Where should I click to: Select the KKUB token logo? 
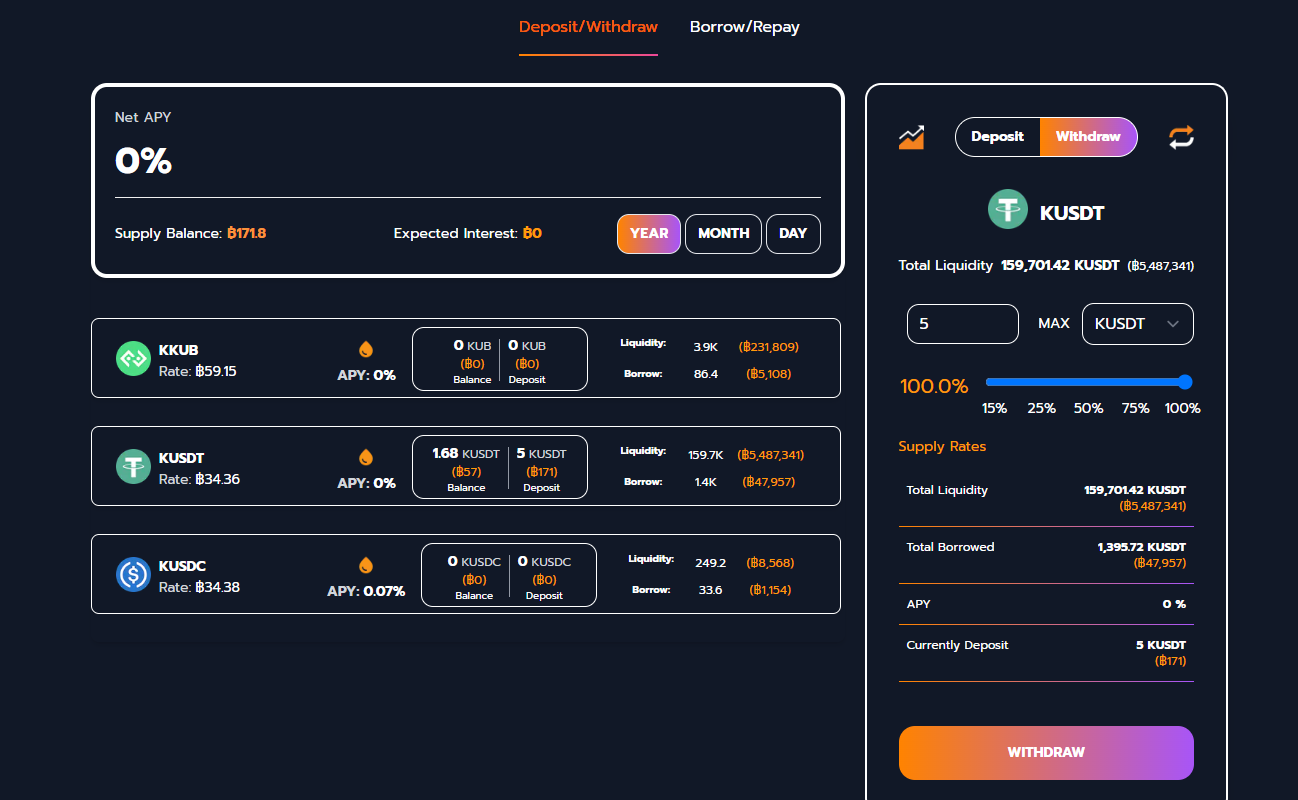coord(133,358)
